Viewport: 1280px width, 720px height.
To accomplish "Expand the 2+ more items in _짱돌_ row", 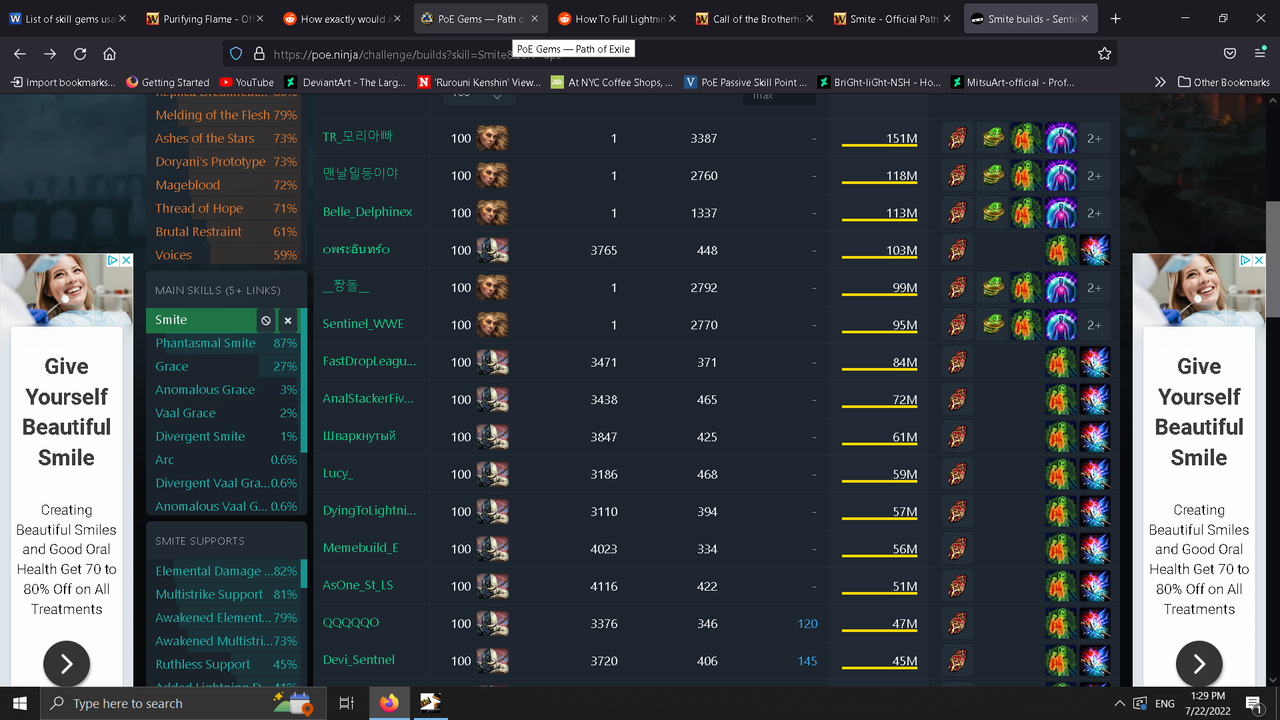I will coord(1094,287).
